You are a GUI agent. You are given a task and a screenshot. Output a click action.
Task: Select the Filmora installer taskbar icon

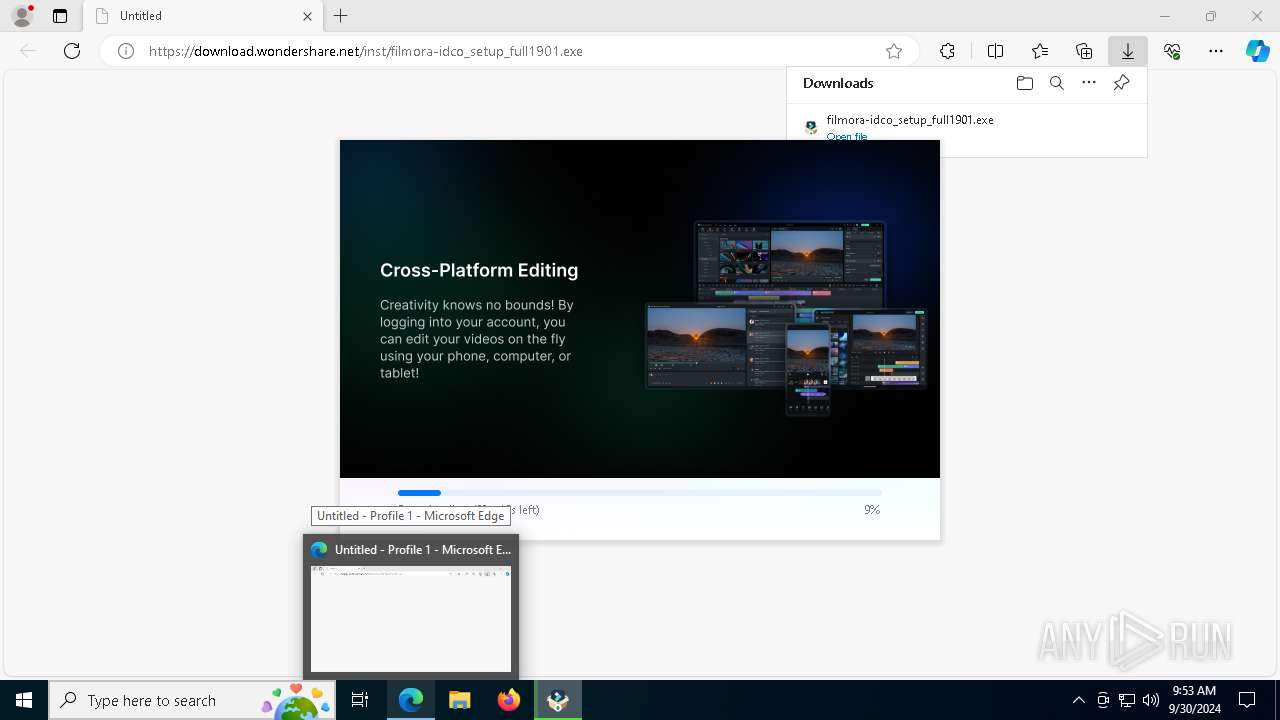point(558,700)
